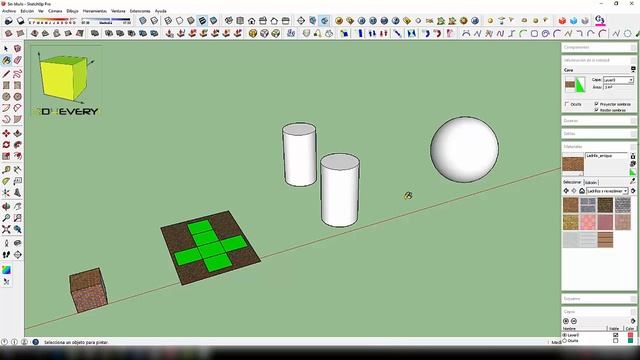Open materials Details menu arrow

click(x=633, y=191)
